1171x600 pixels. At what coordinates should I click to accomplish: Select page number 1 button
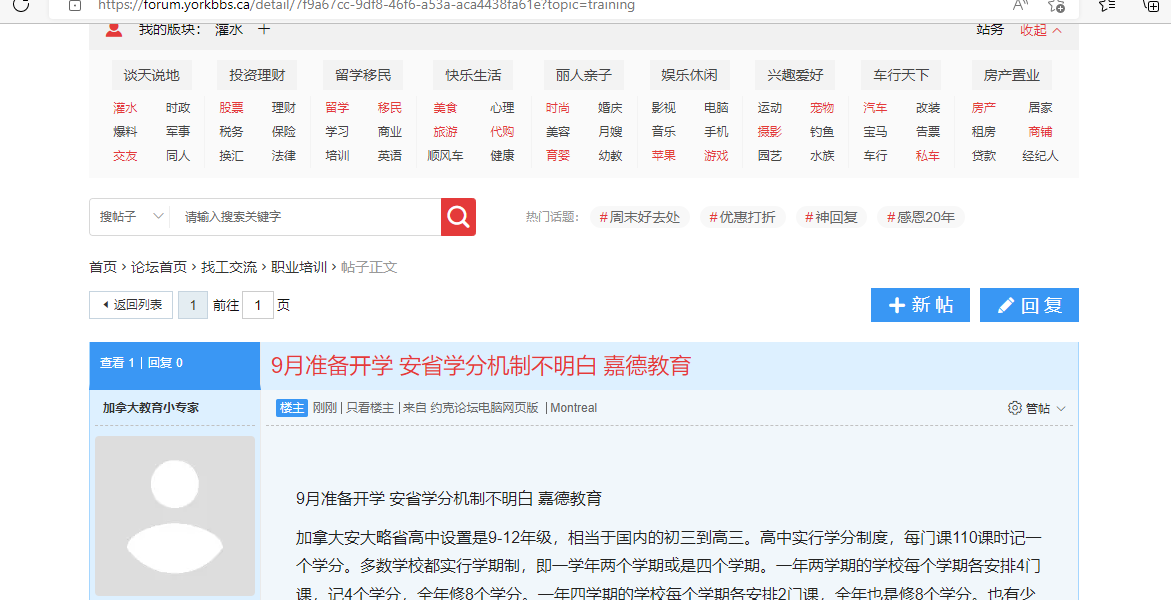[193, 305]
